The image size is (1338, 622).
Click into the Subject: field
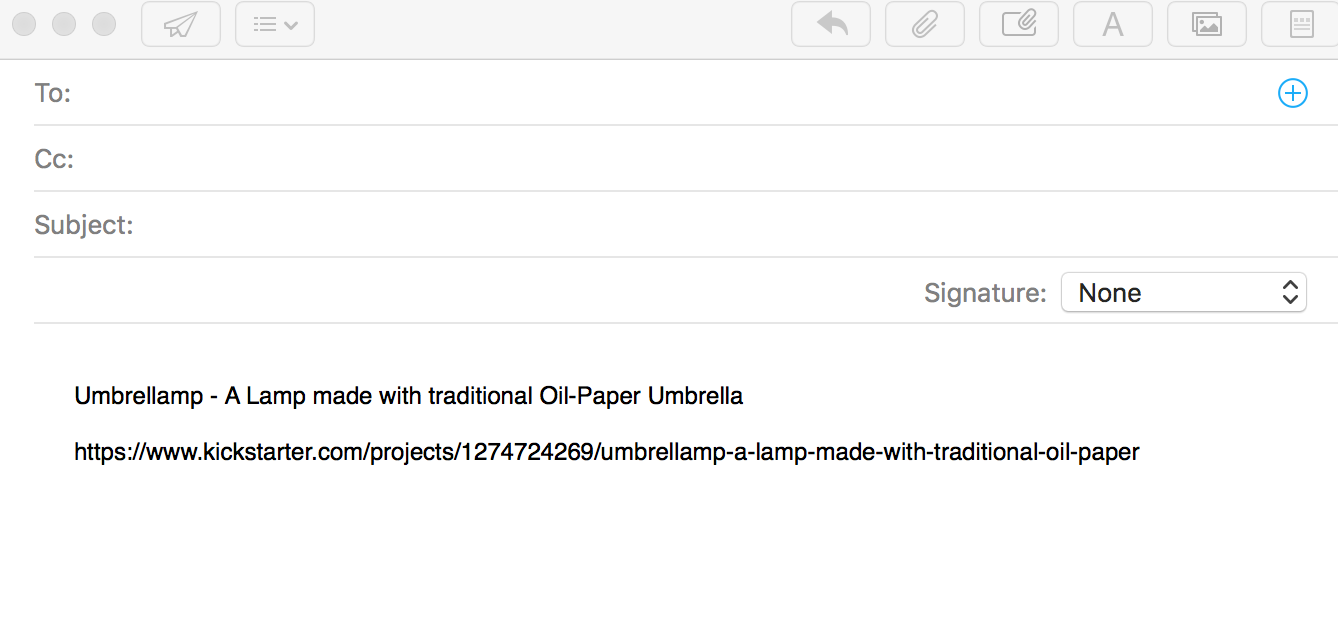click(x=735, y=225)
